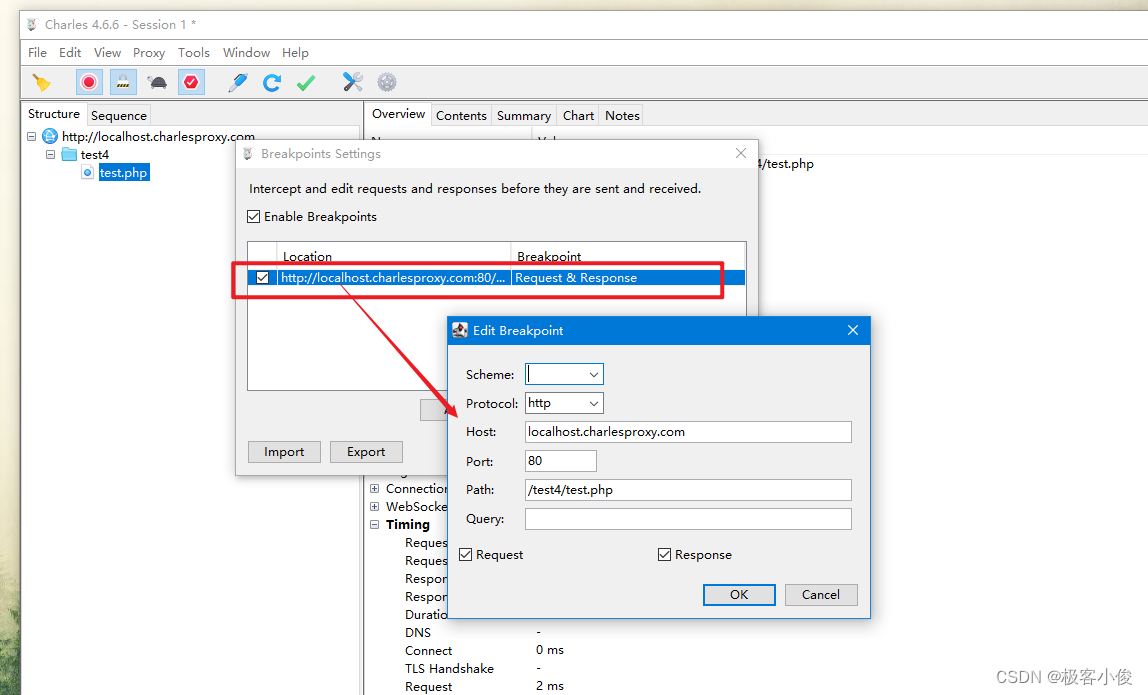
Task: Open the Window menu
Action: [x=247, y=53]
